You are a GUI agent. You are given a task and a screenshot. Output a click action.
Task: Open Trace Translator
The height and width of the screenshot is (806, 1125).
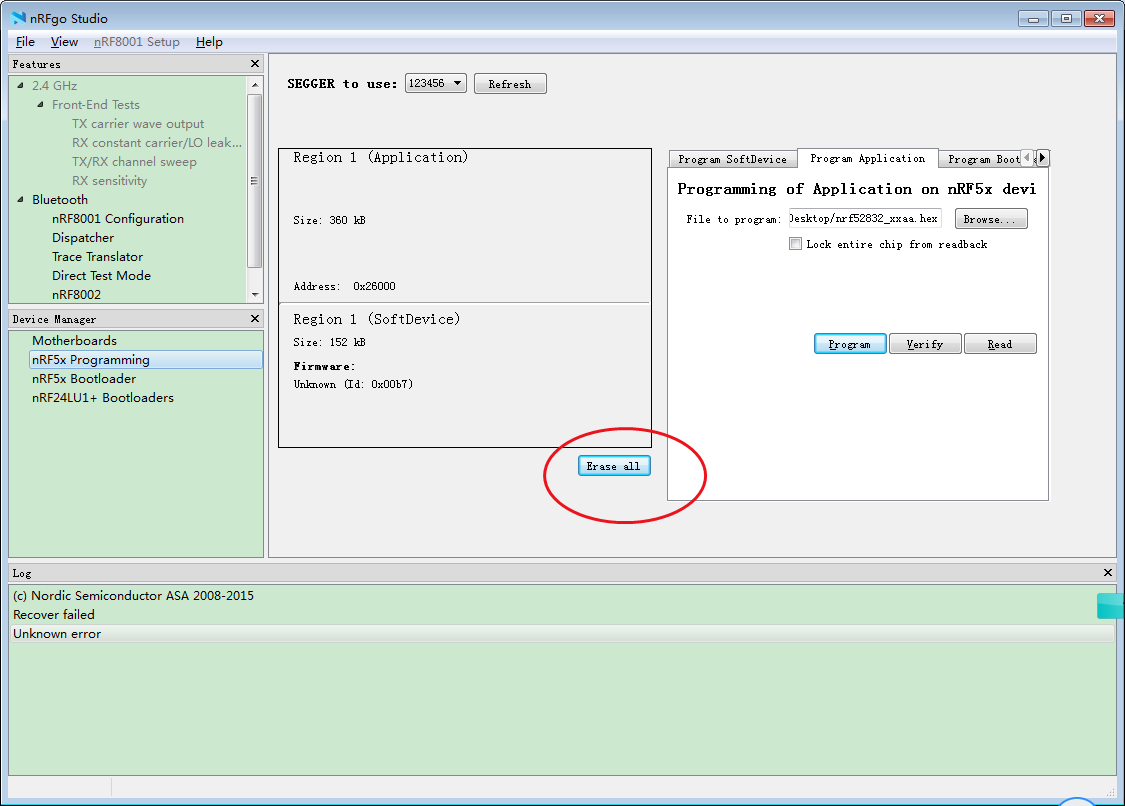point(97,256)
